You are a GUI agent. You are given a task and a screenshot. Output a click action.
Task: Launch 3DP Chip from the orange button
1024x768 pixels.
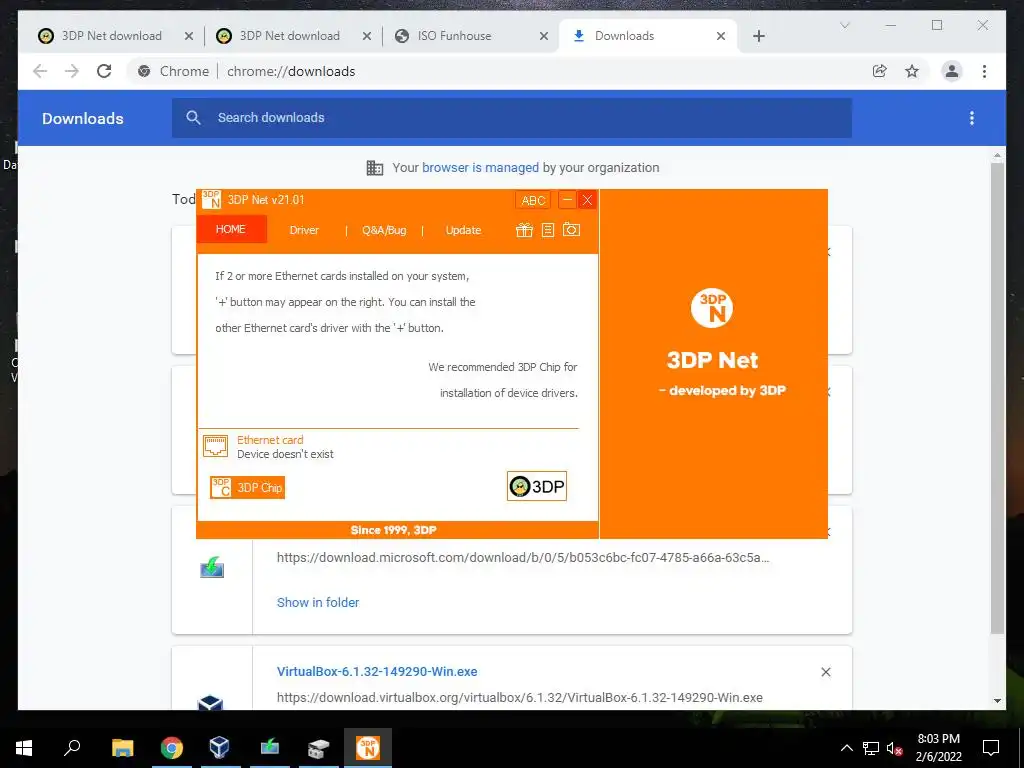click(248, 487)
